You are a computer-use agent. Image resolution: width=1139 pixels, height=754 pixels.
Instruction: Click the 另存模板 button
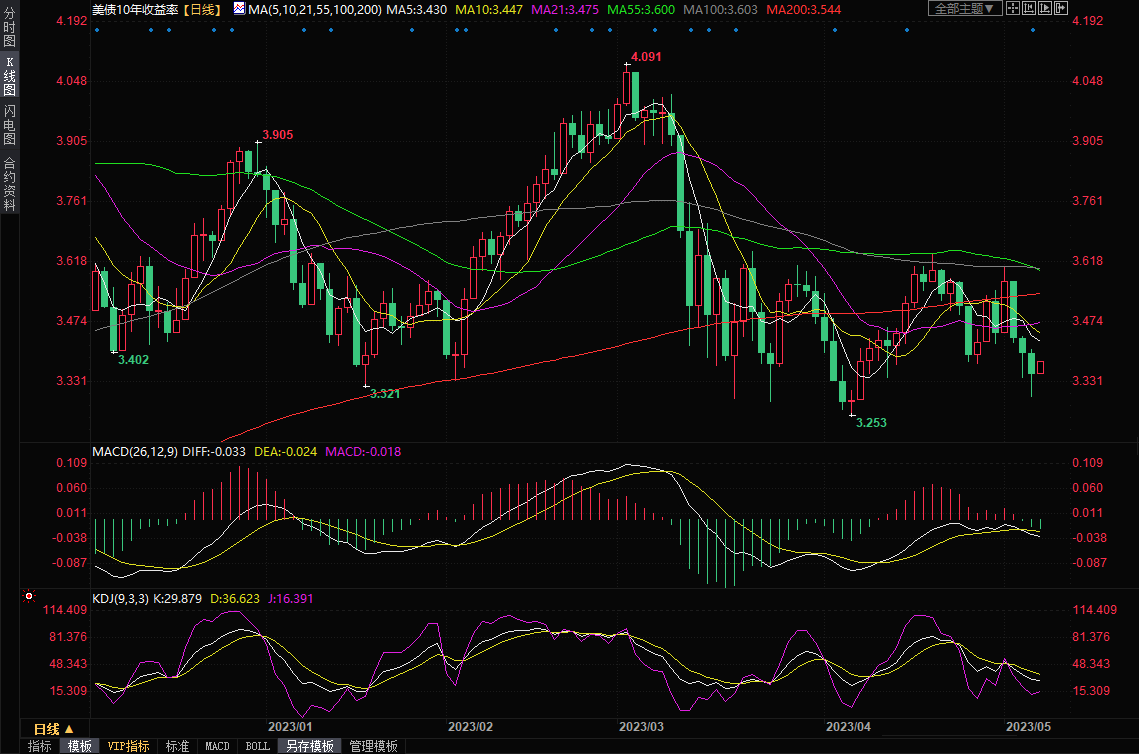[309, 746]
